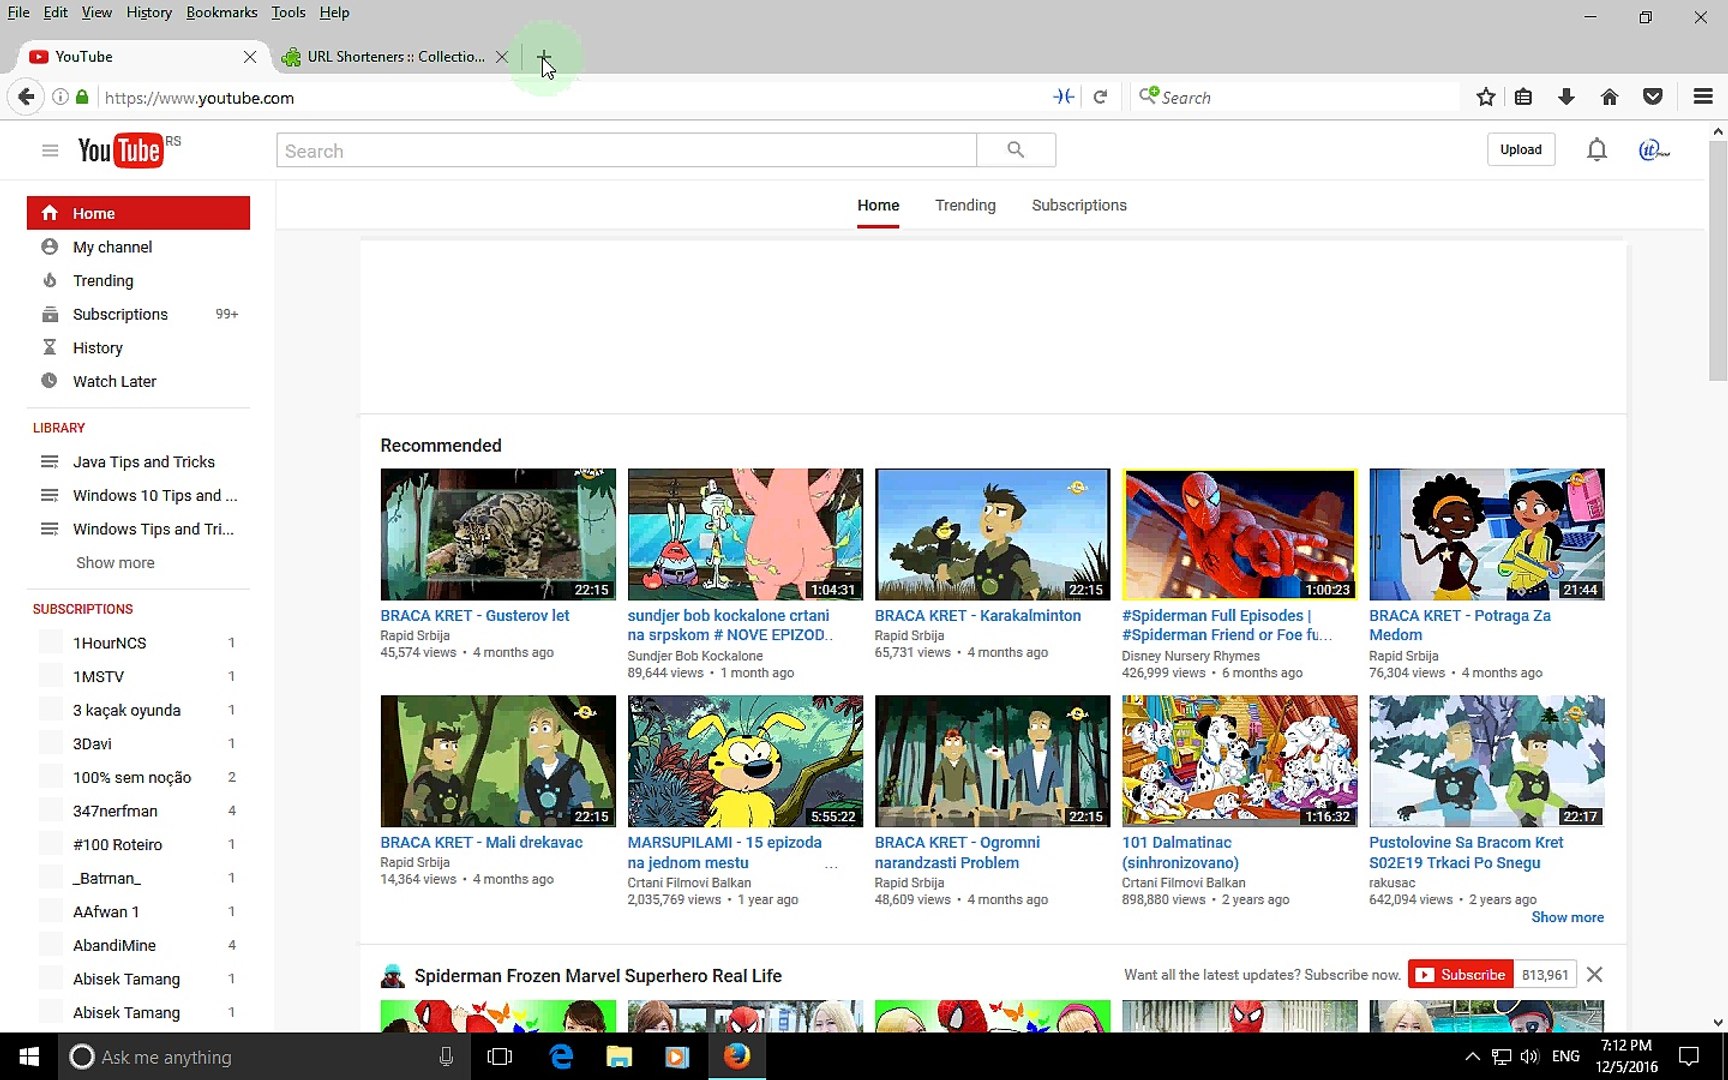This screenshot has height=1080, width=1728.
Task: Open the MARSUPILAMI - 15 epizoda video title
Action: point(724,853)
